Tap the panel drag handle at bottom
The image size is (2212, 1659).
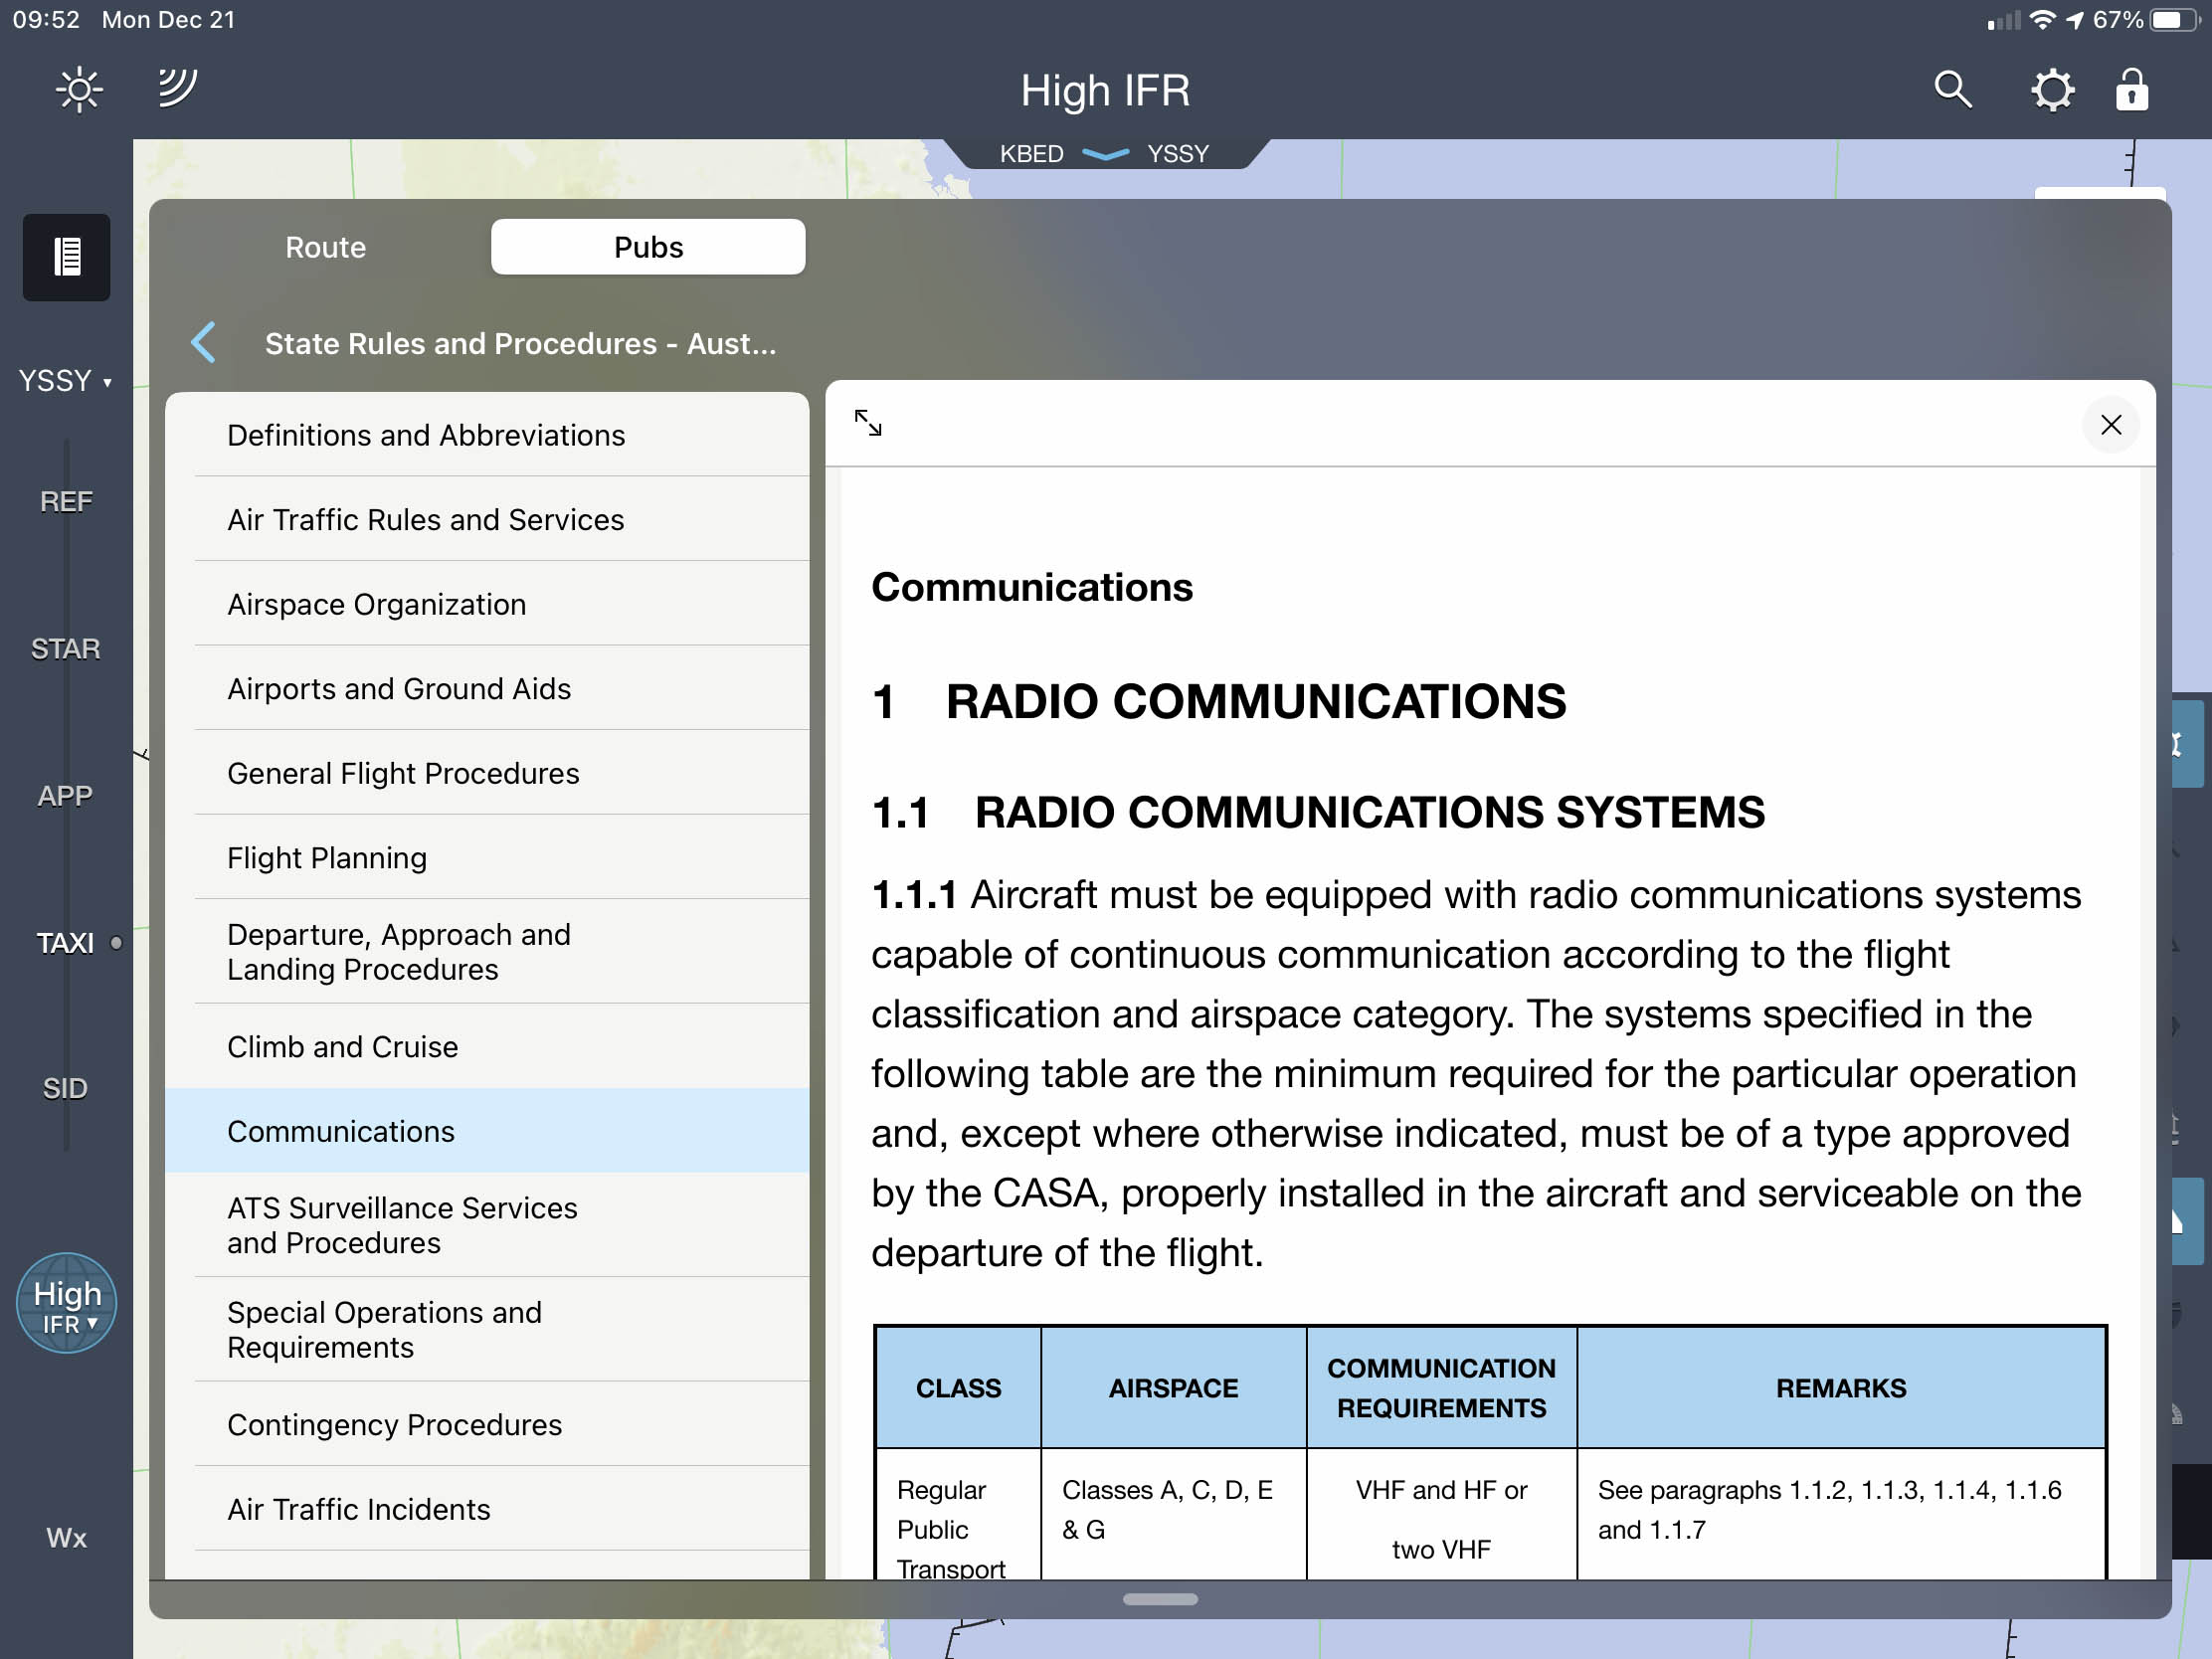pyautogui.click(x=1160, y=1599)
